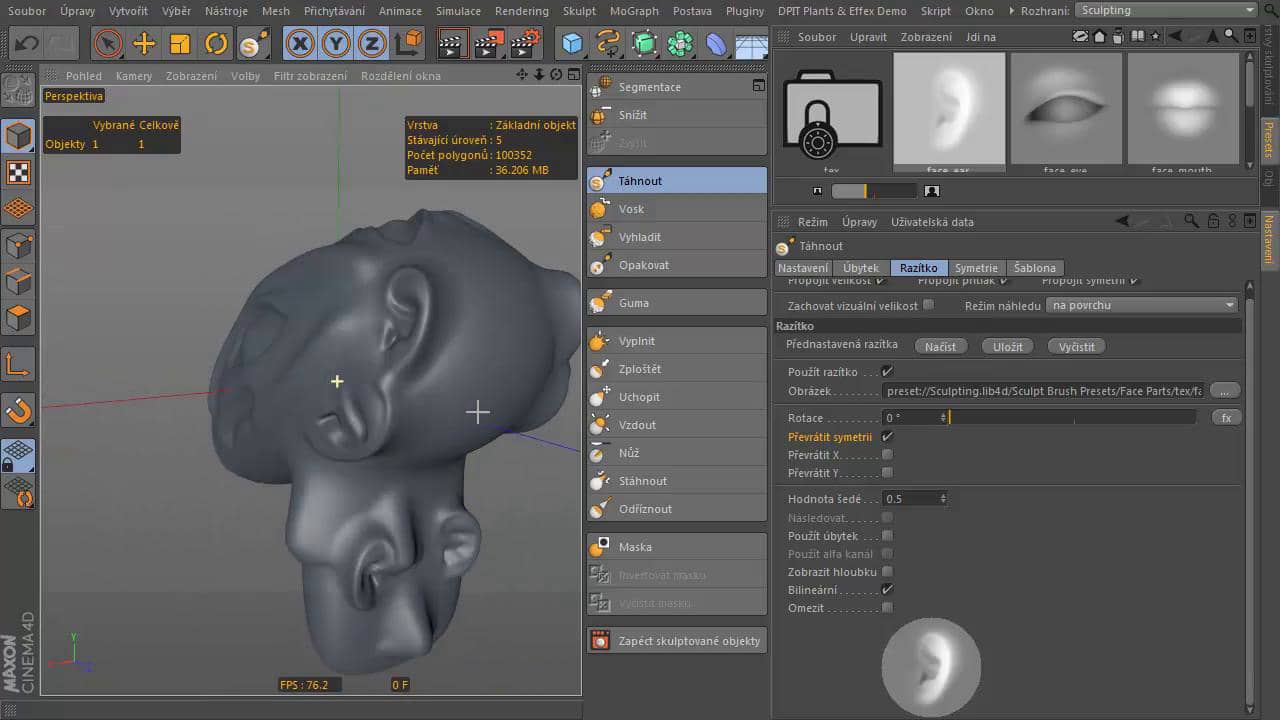This screenshot has width=1280, height=720.
Task: Click the Undo arrow icon
Action: (26, 44)
